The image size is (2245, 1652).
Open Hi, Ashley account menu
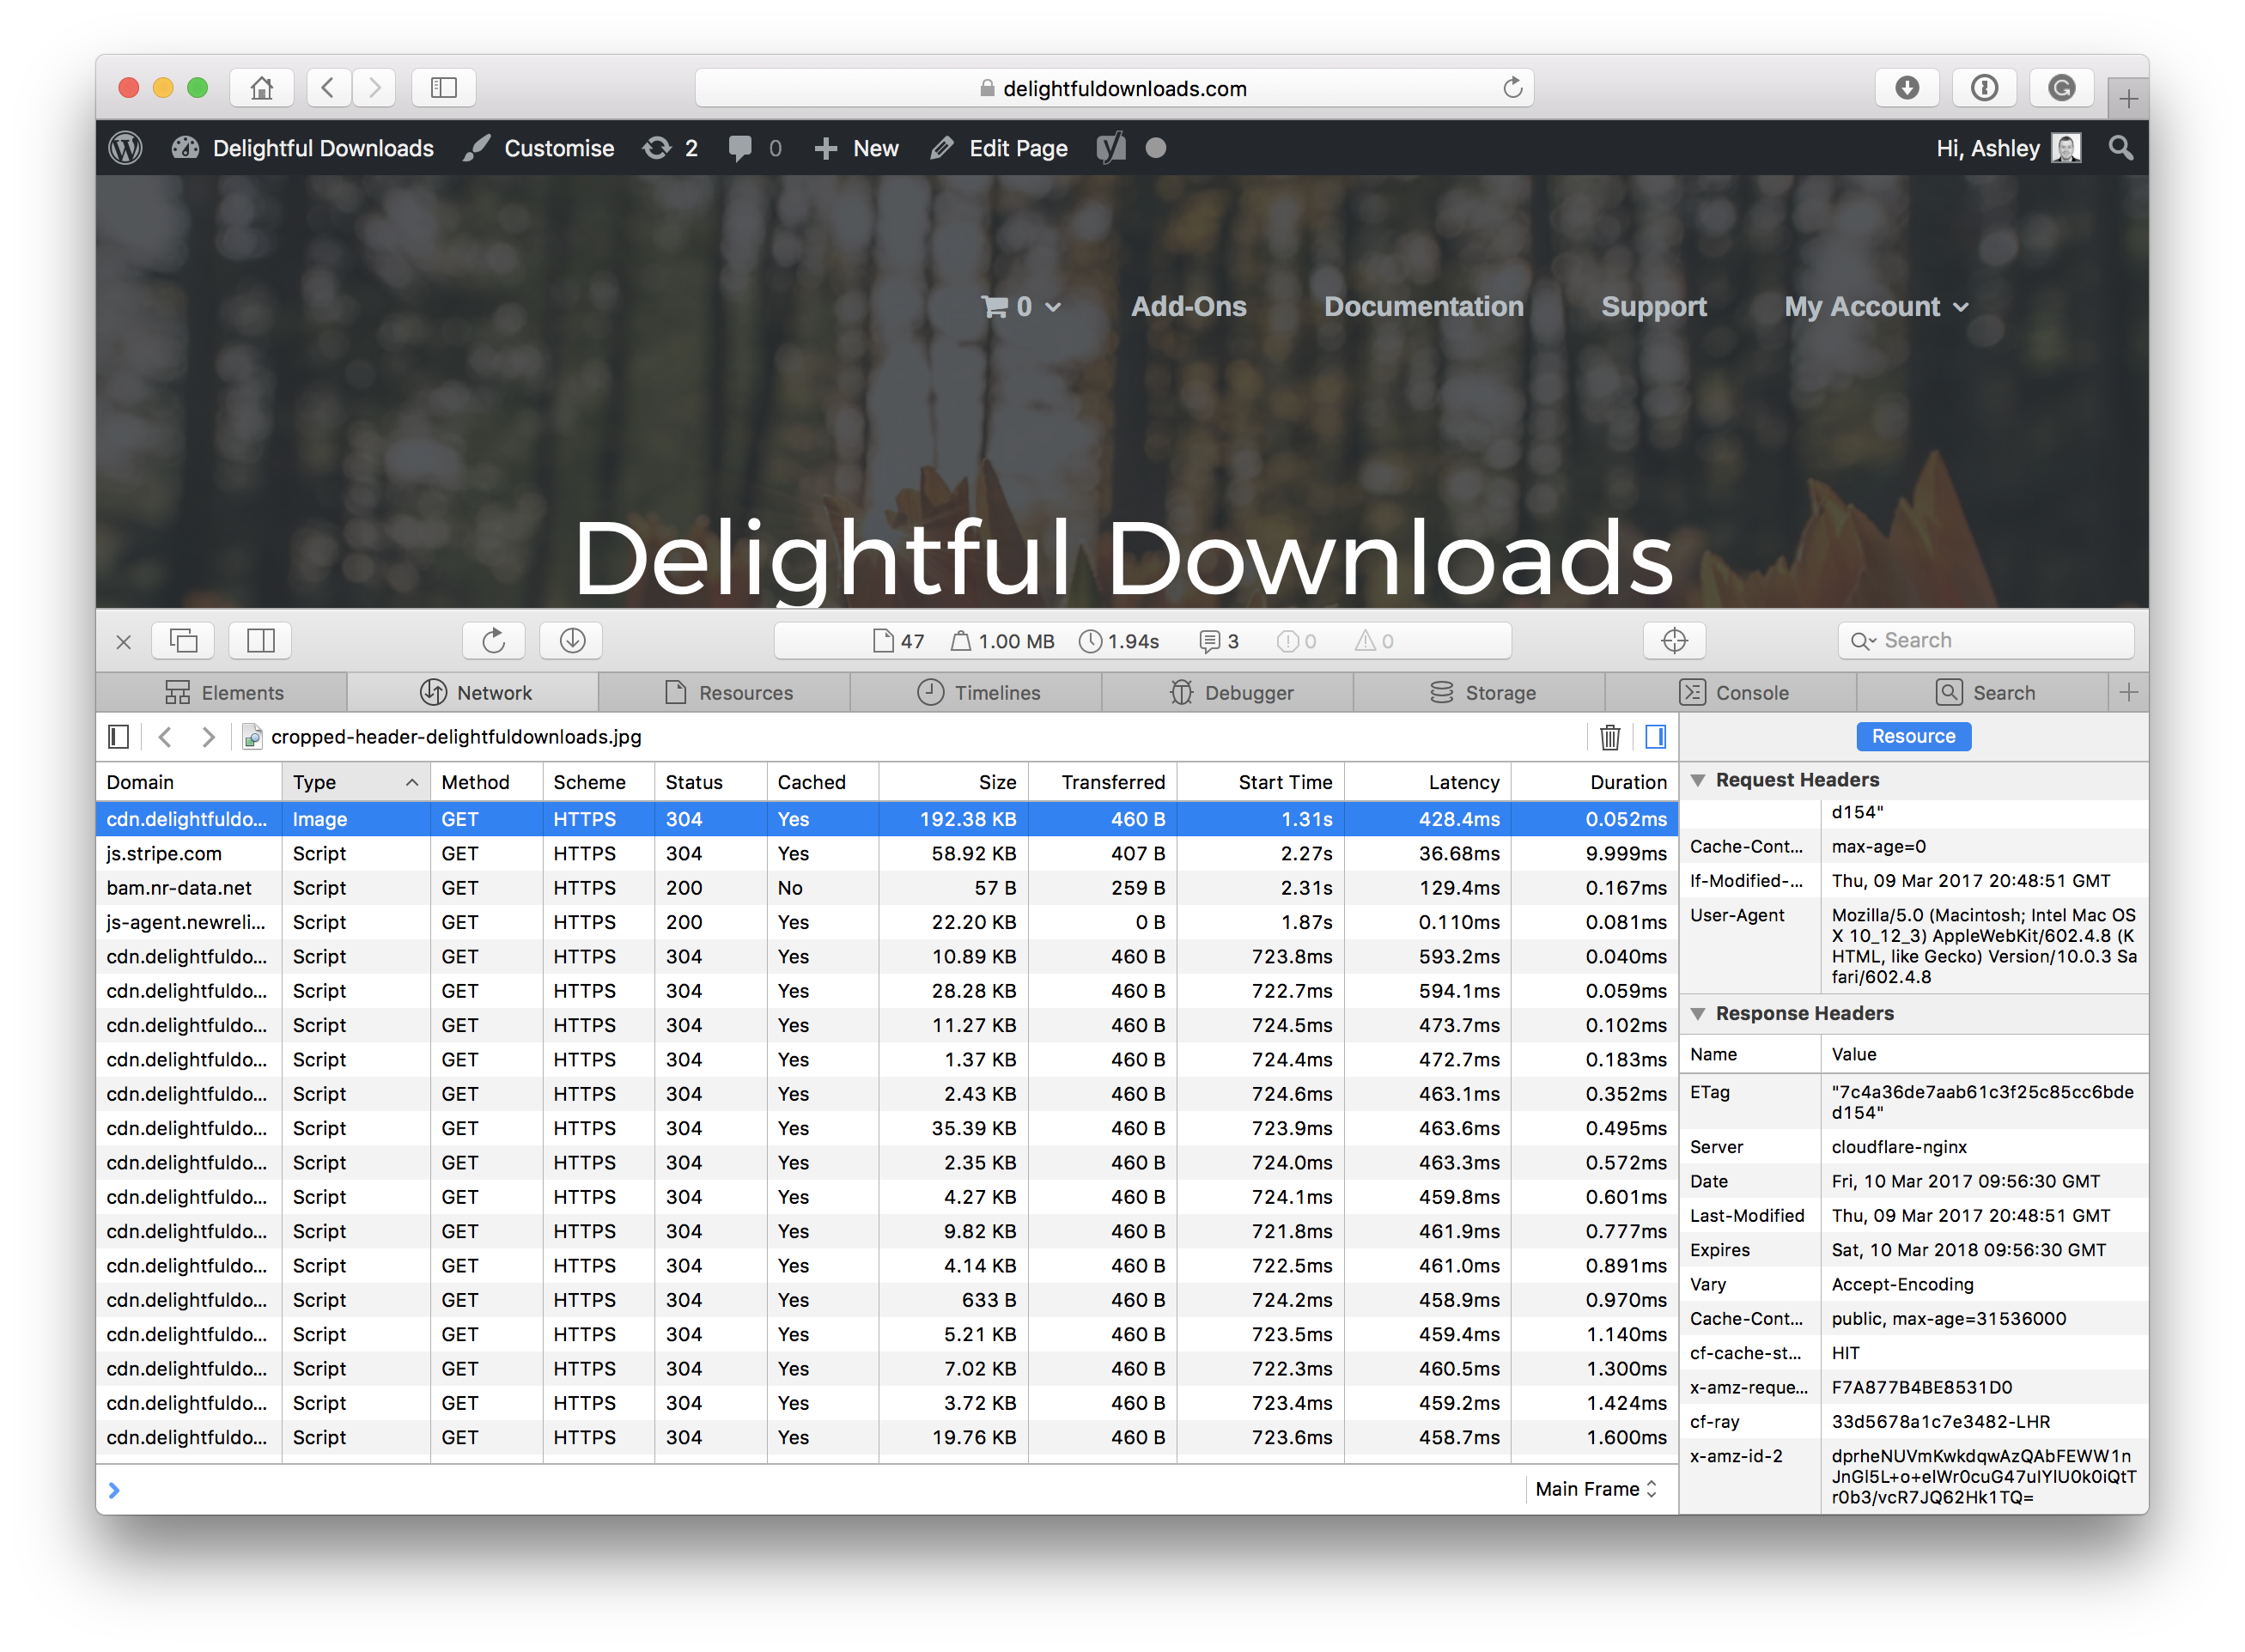pos(2008,148)
